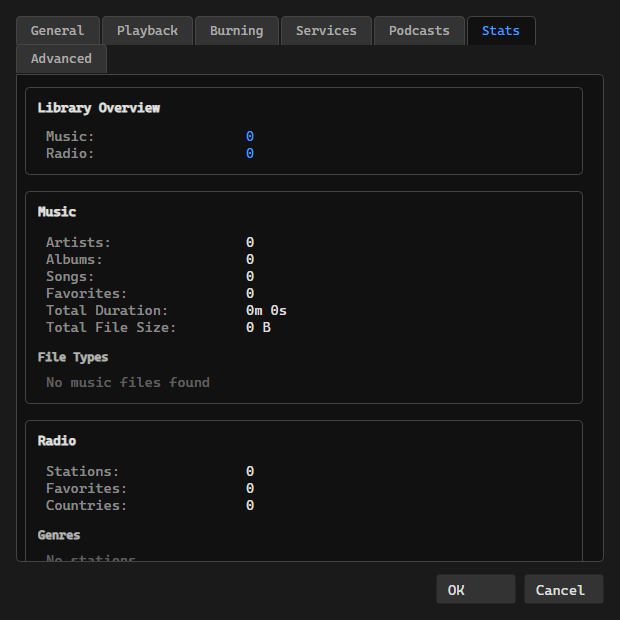Viewport: 620px width, 620px height.
Task: Click the Stations: label
Action: click(82, 471)
